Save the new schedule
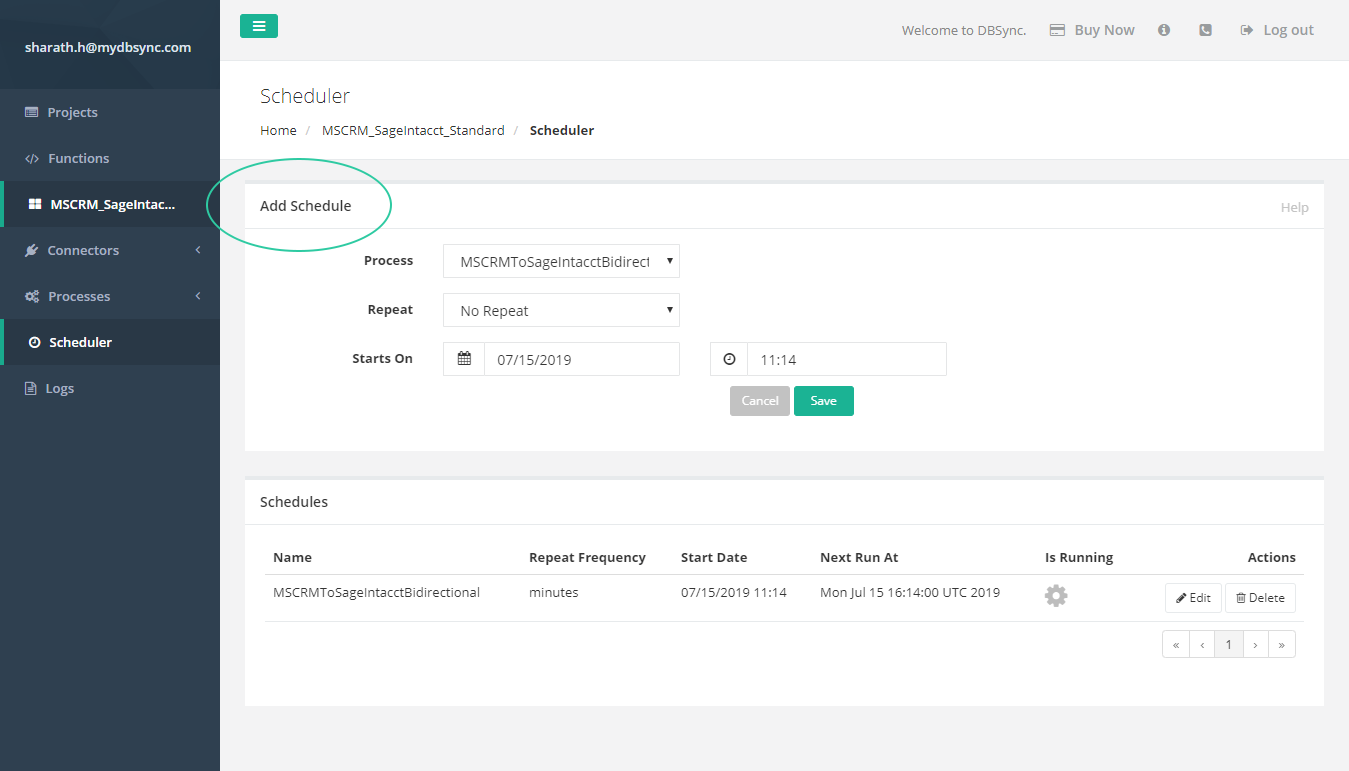The image size is (1349, 771). click(x=823, y=401)
